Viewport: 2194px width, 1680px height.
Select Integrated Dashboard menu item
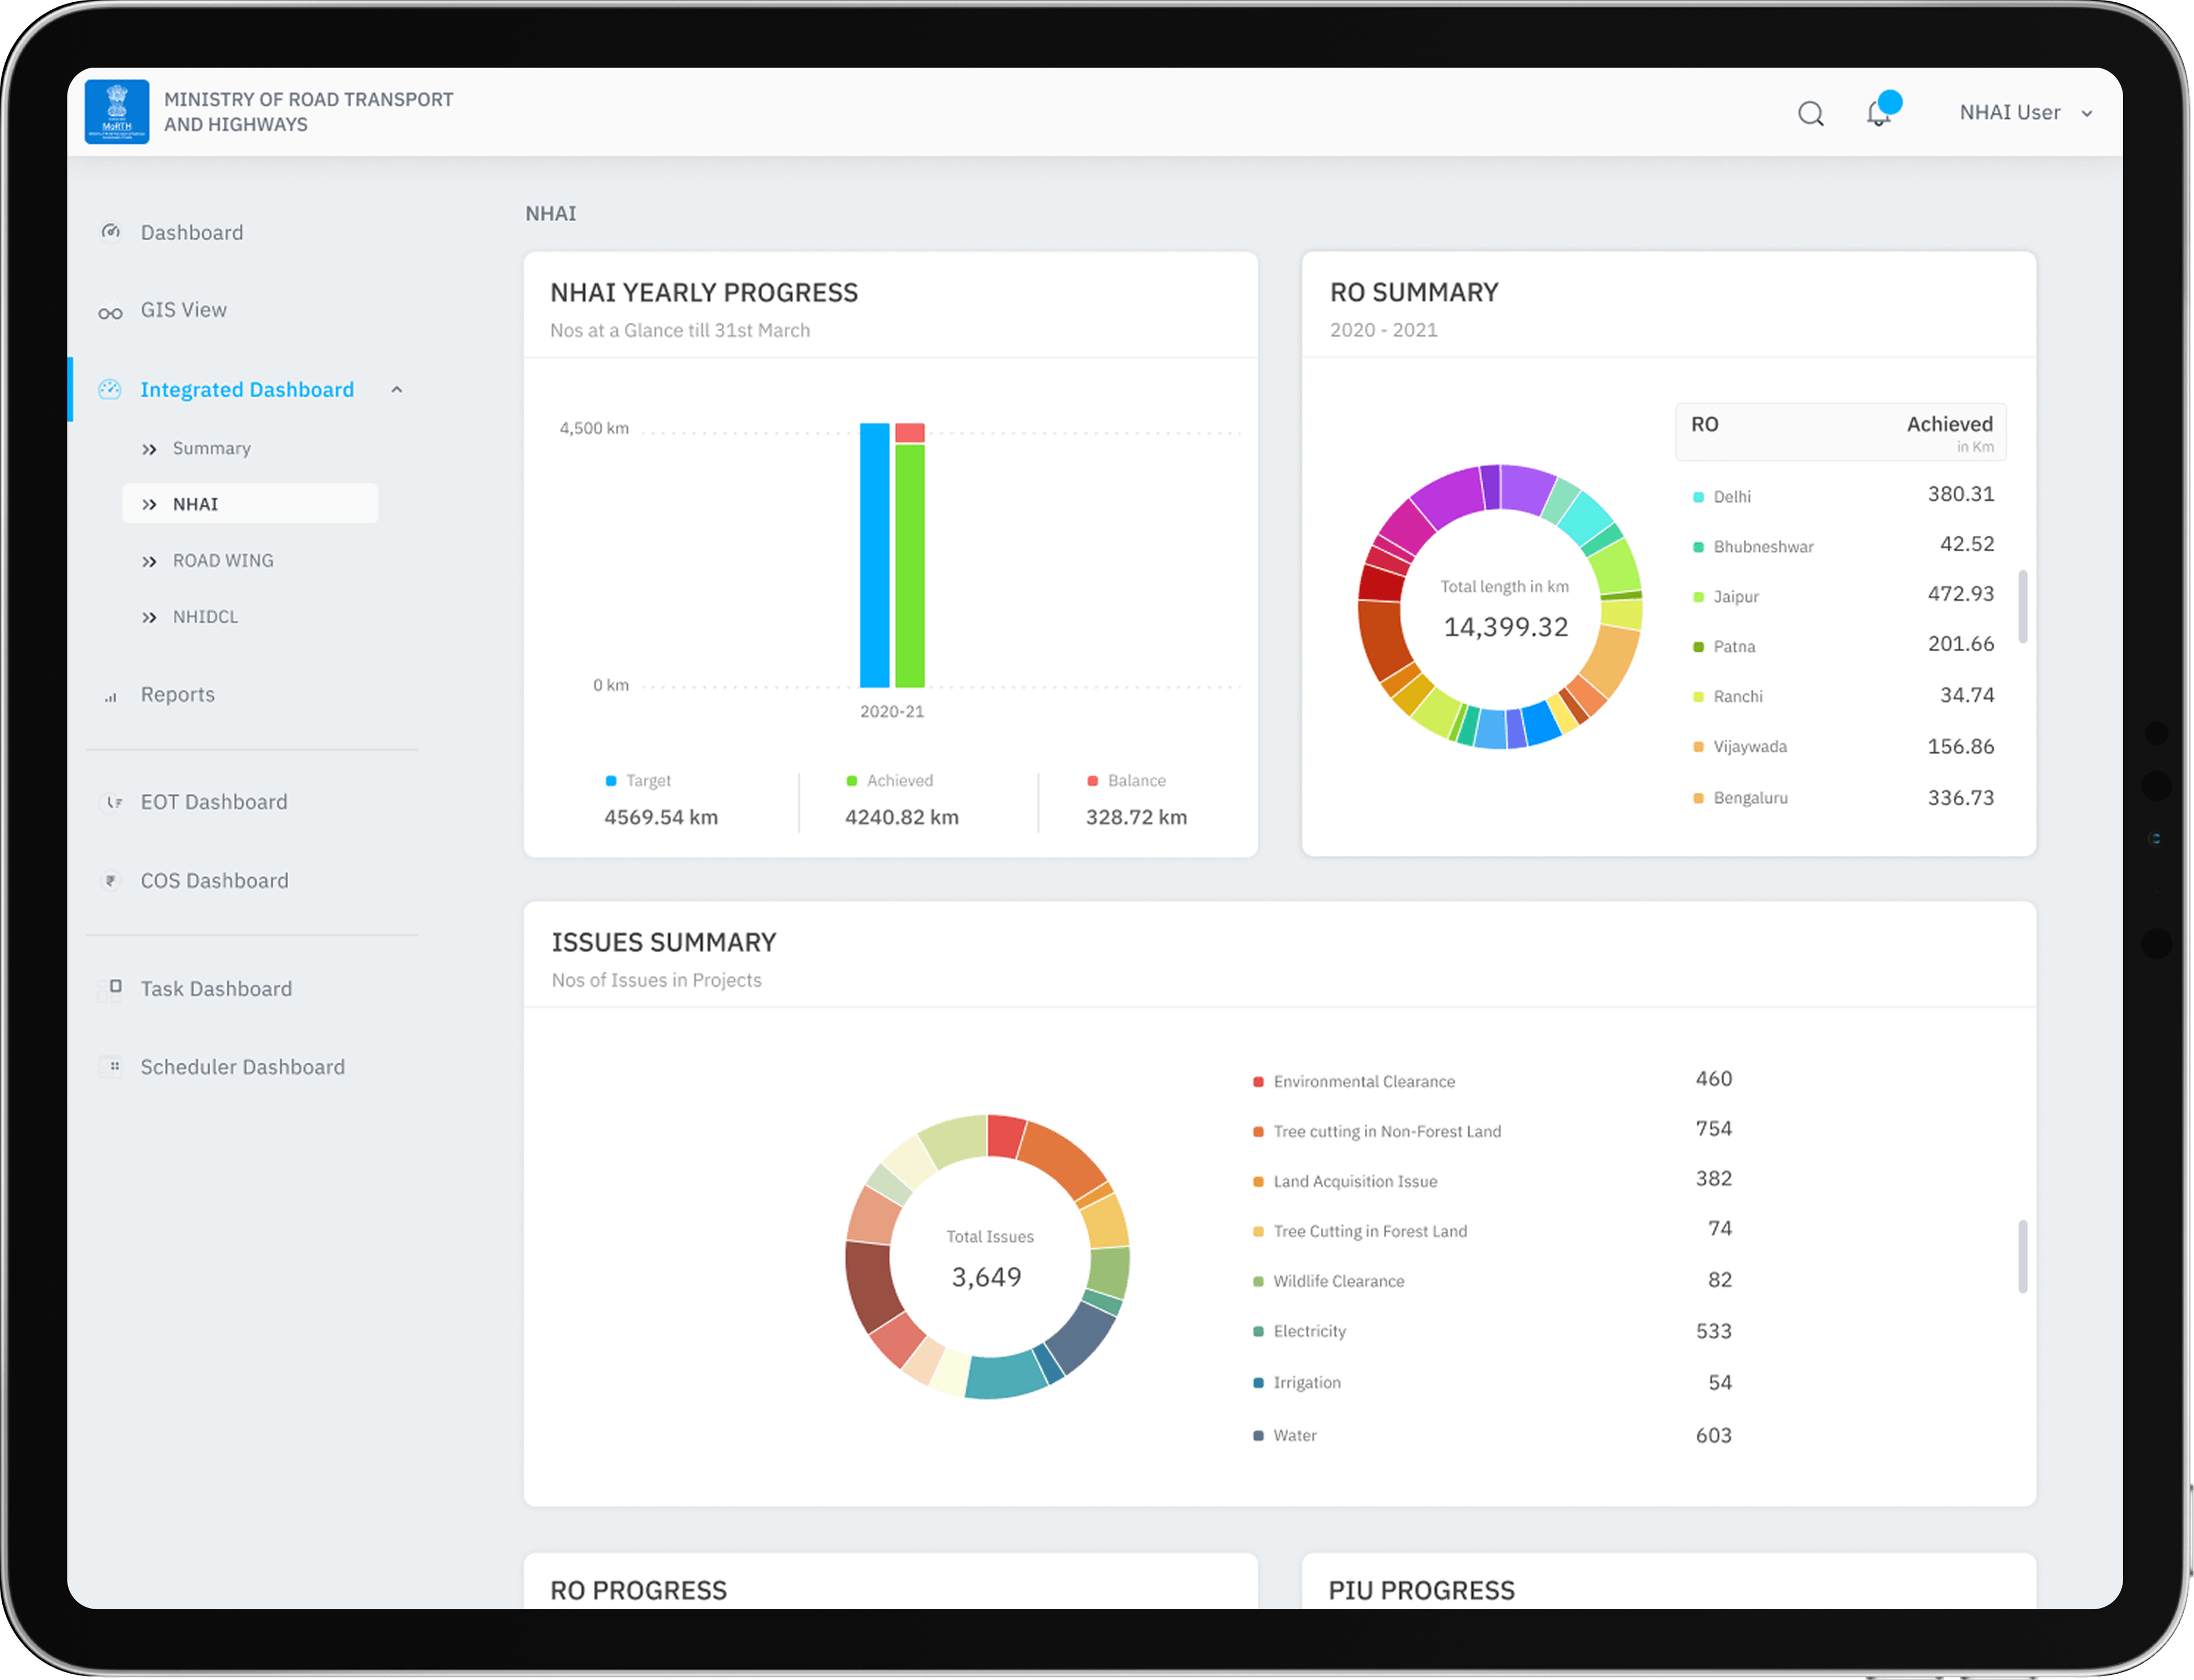click(247, 389)
